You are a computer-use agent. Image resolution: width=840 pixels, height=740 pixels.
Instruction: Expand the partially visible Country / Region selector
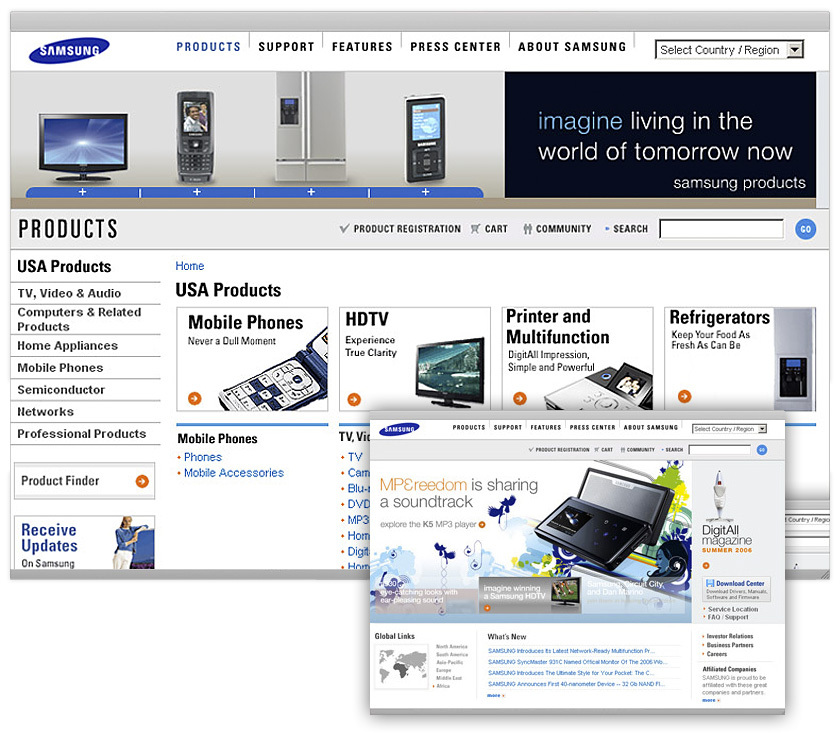coord(812,520)
